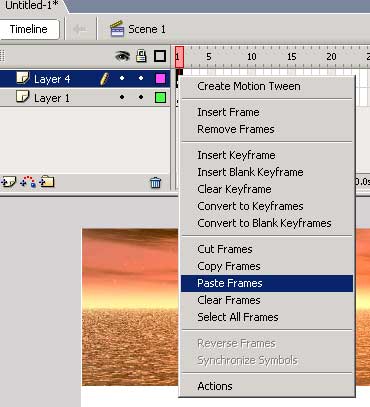The height and width of the screenshot is (407, 370).
Task: Click the back arrow beside Timeline
Action: [x=80, y=29]
